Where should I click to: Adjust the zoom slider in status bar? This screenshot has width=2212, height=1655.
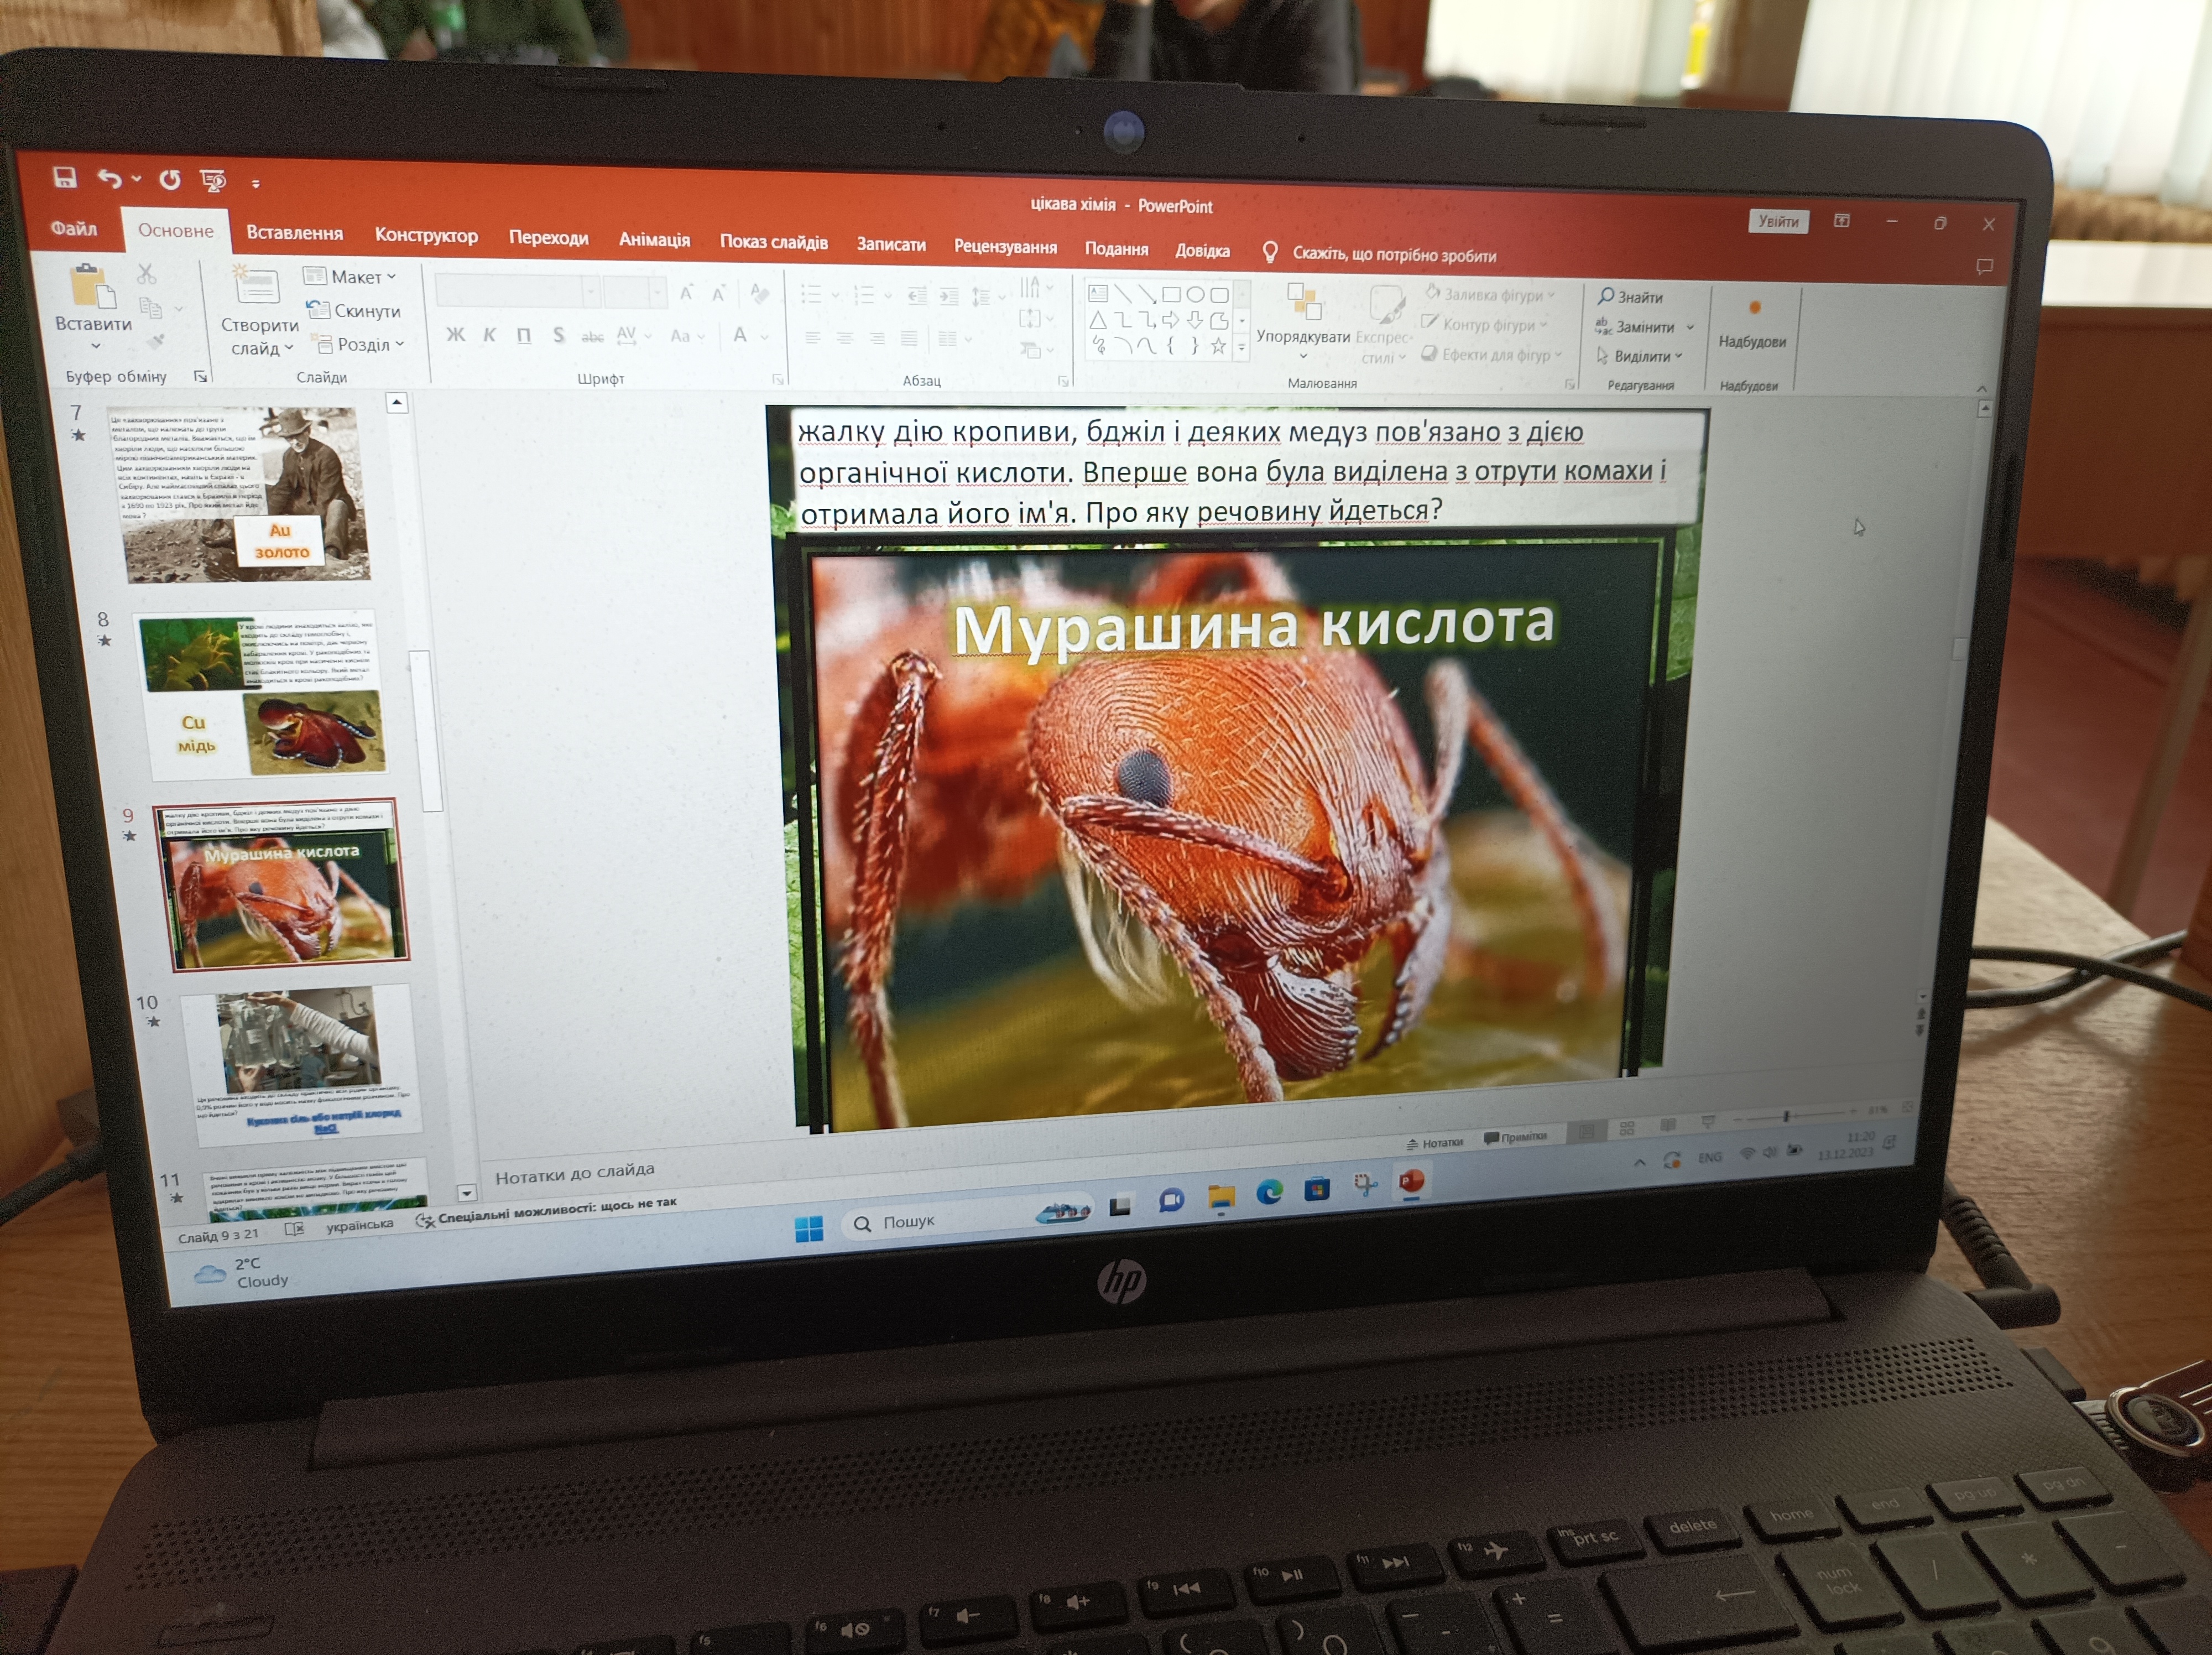(x=1786, y=1116)
